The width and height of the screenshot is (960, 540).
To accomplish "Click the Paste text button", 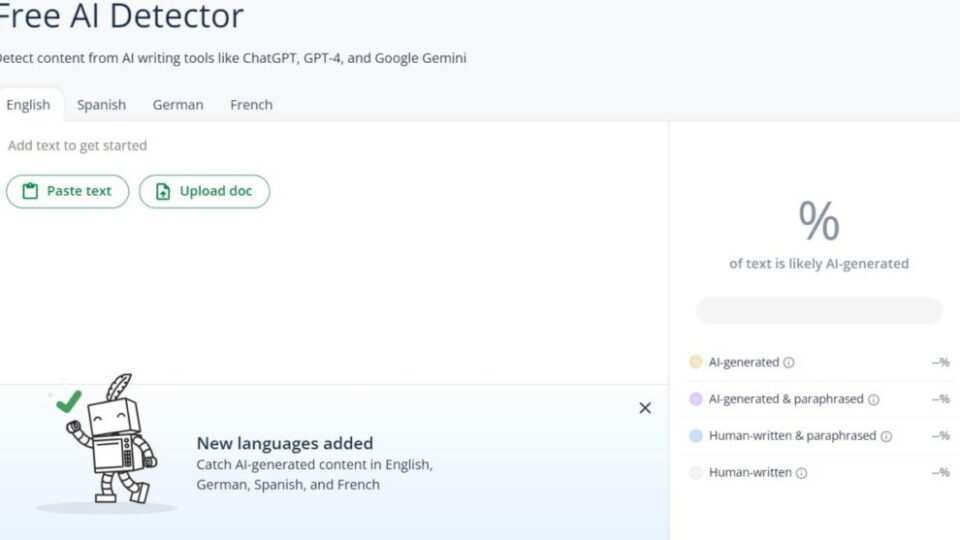I will tap(67, 191).
